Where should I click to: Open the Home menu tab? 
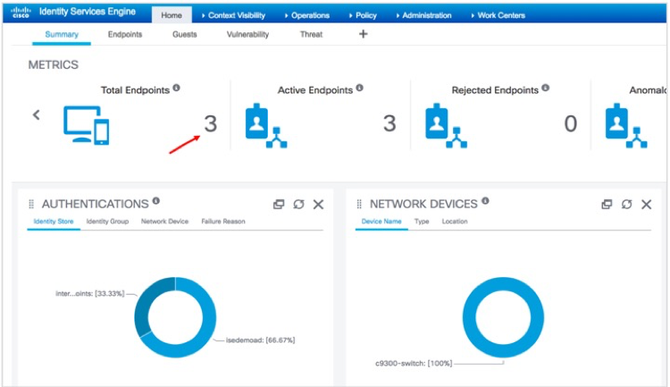[x=171, y=15]
